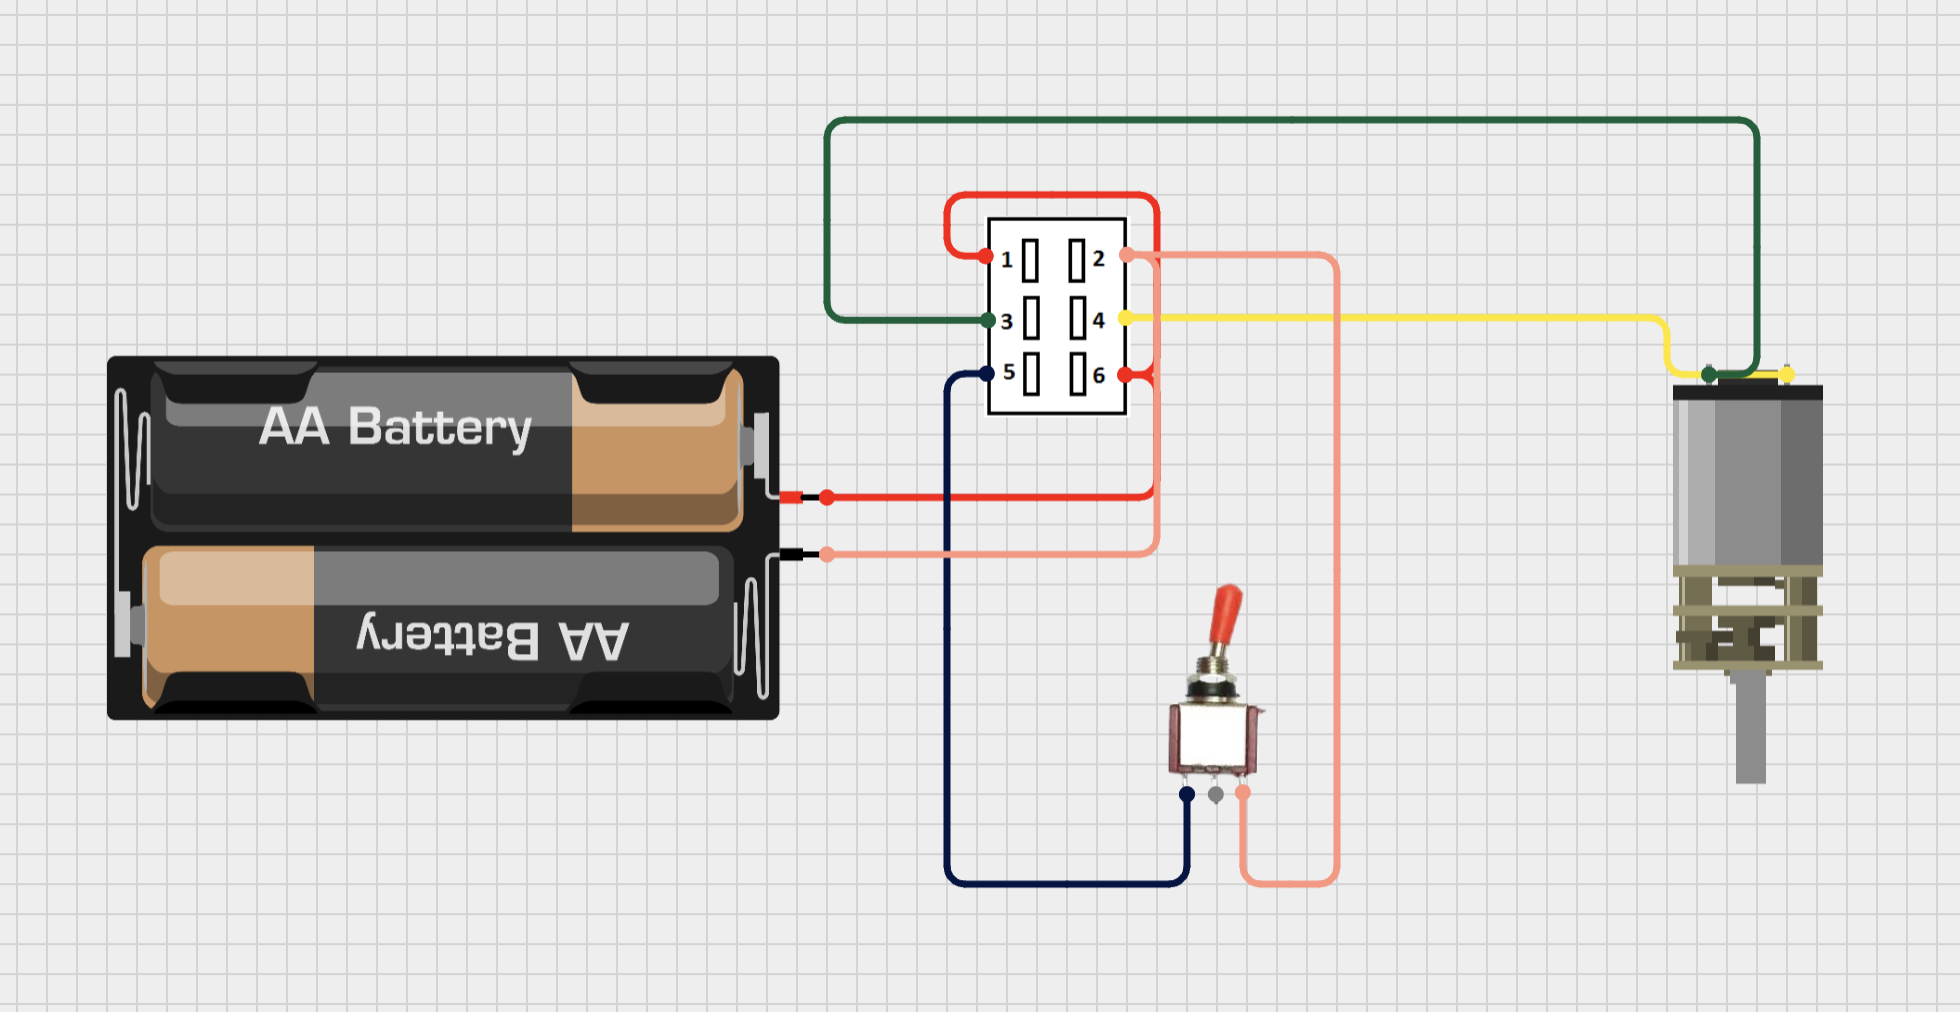
Task: Click the toggle switch's salmon right terminal
Action: coord(1243,792)
